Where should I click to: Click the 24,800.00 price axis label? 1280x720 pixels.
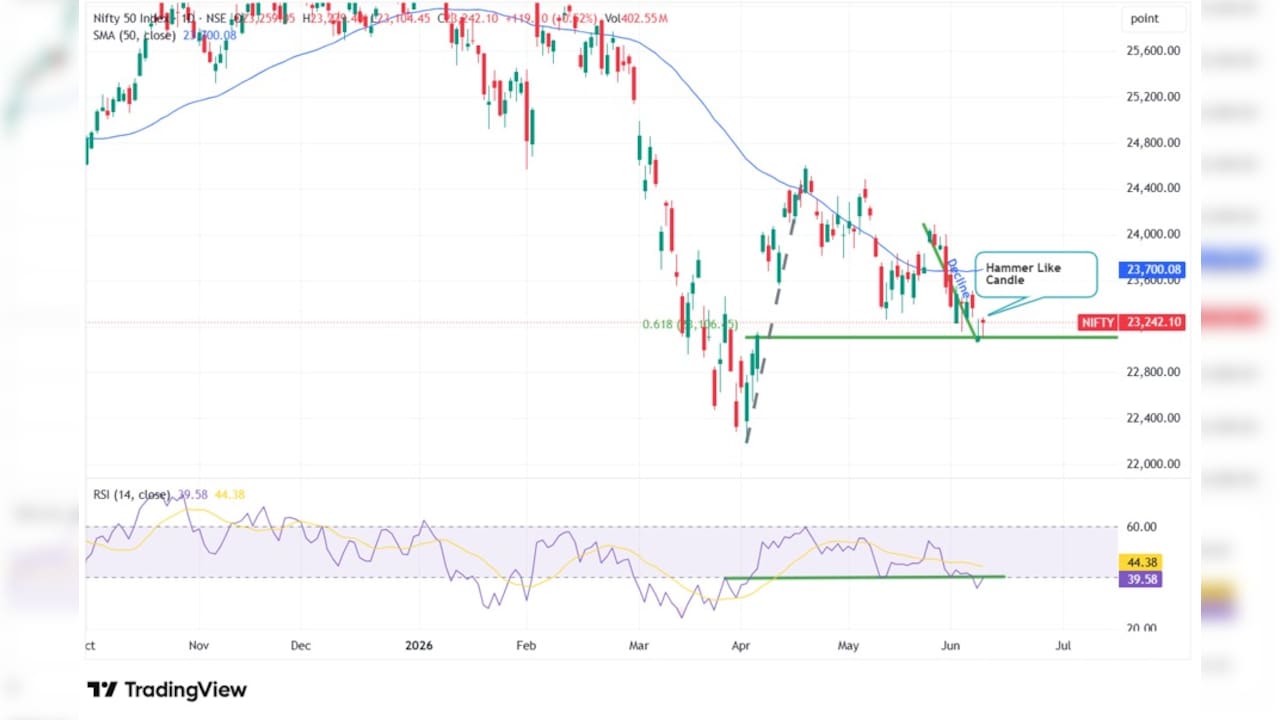(x=1154, y=142)
